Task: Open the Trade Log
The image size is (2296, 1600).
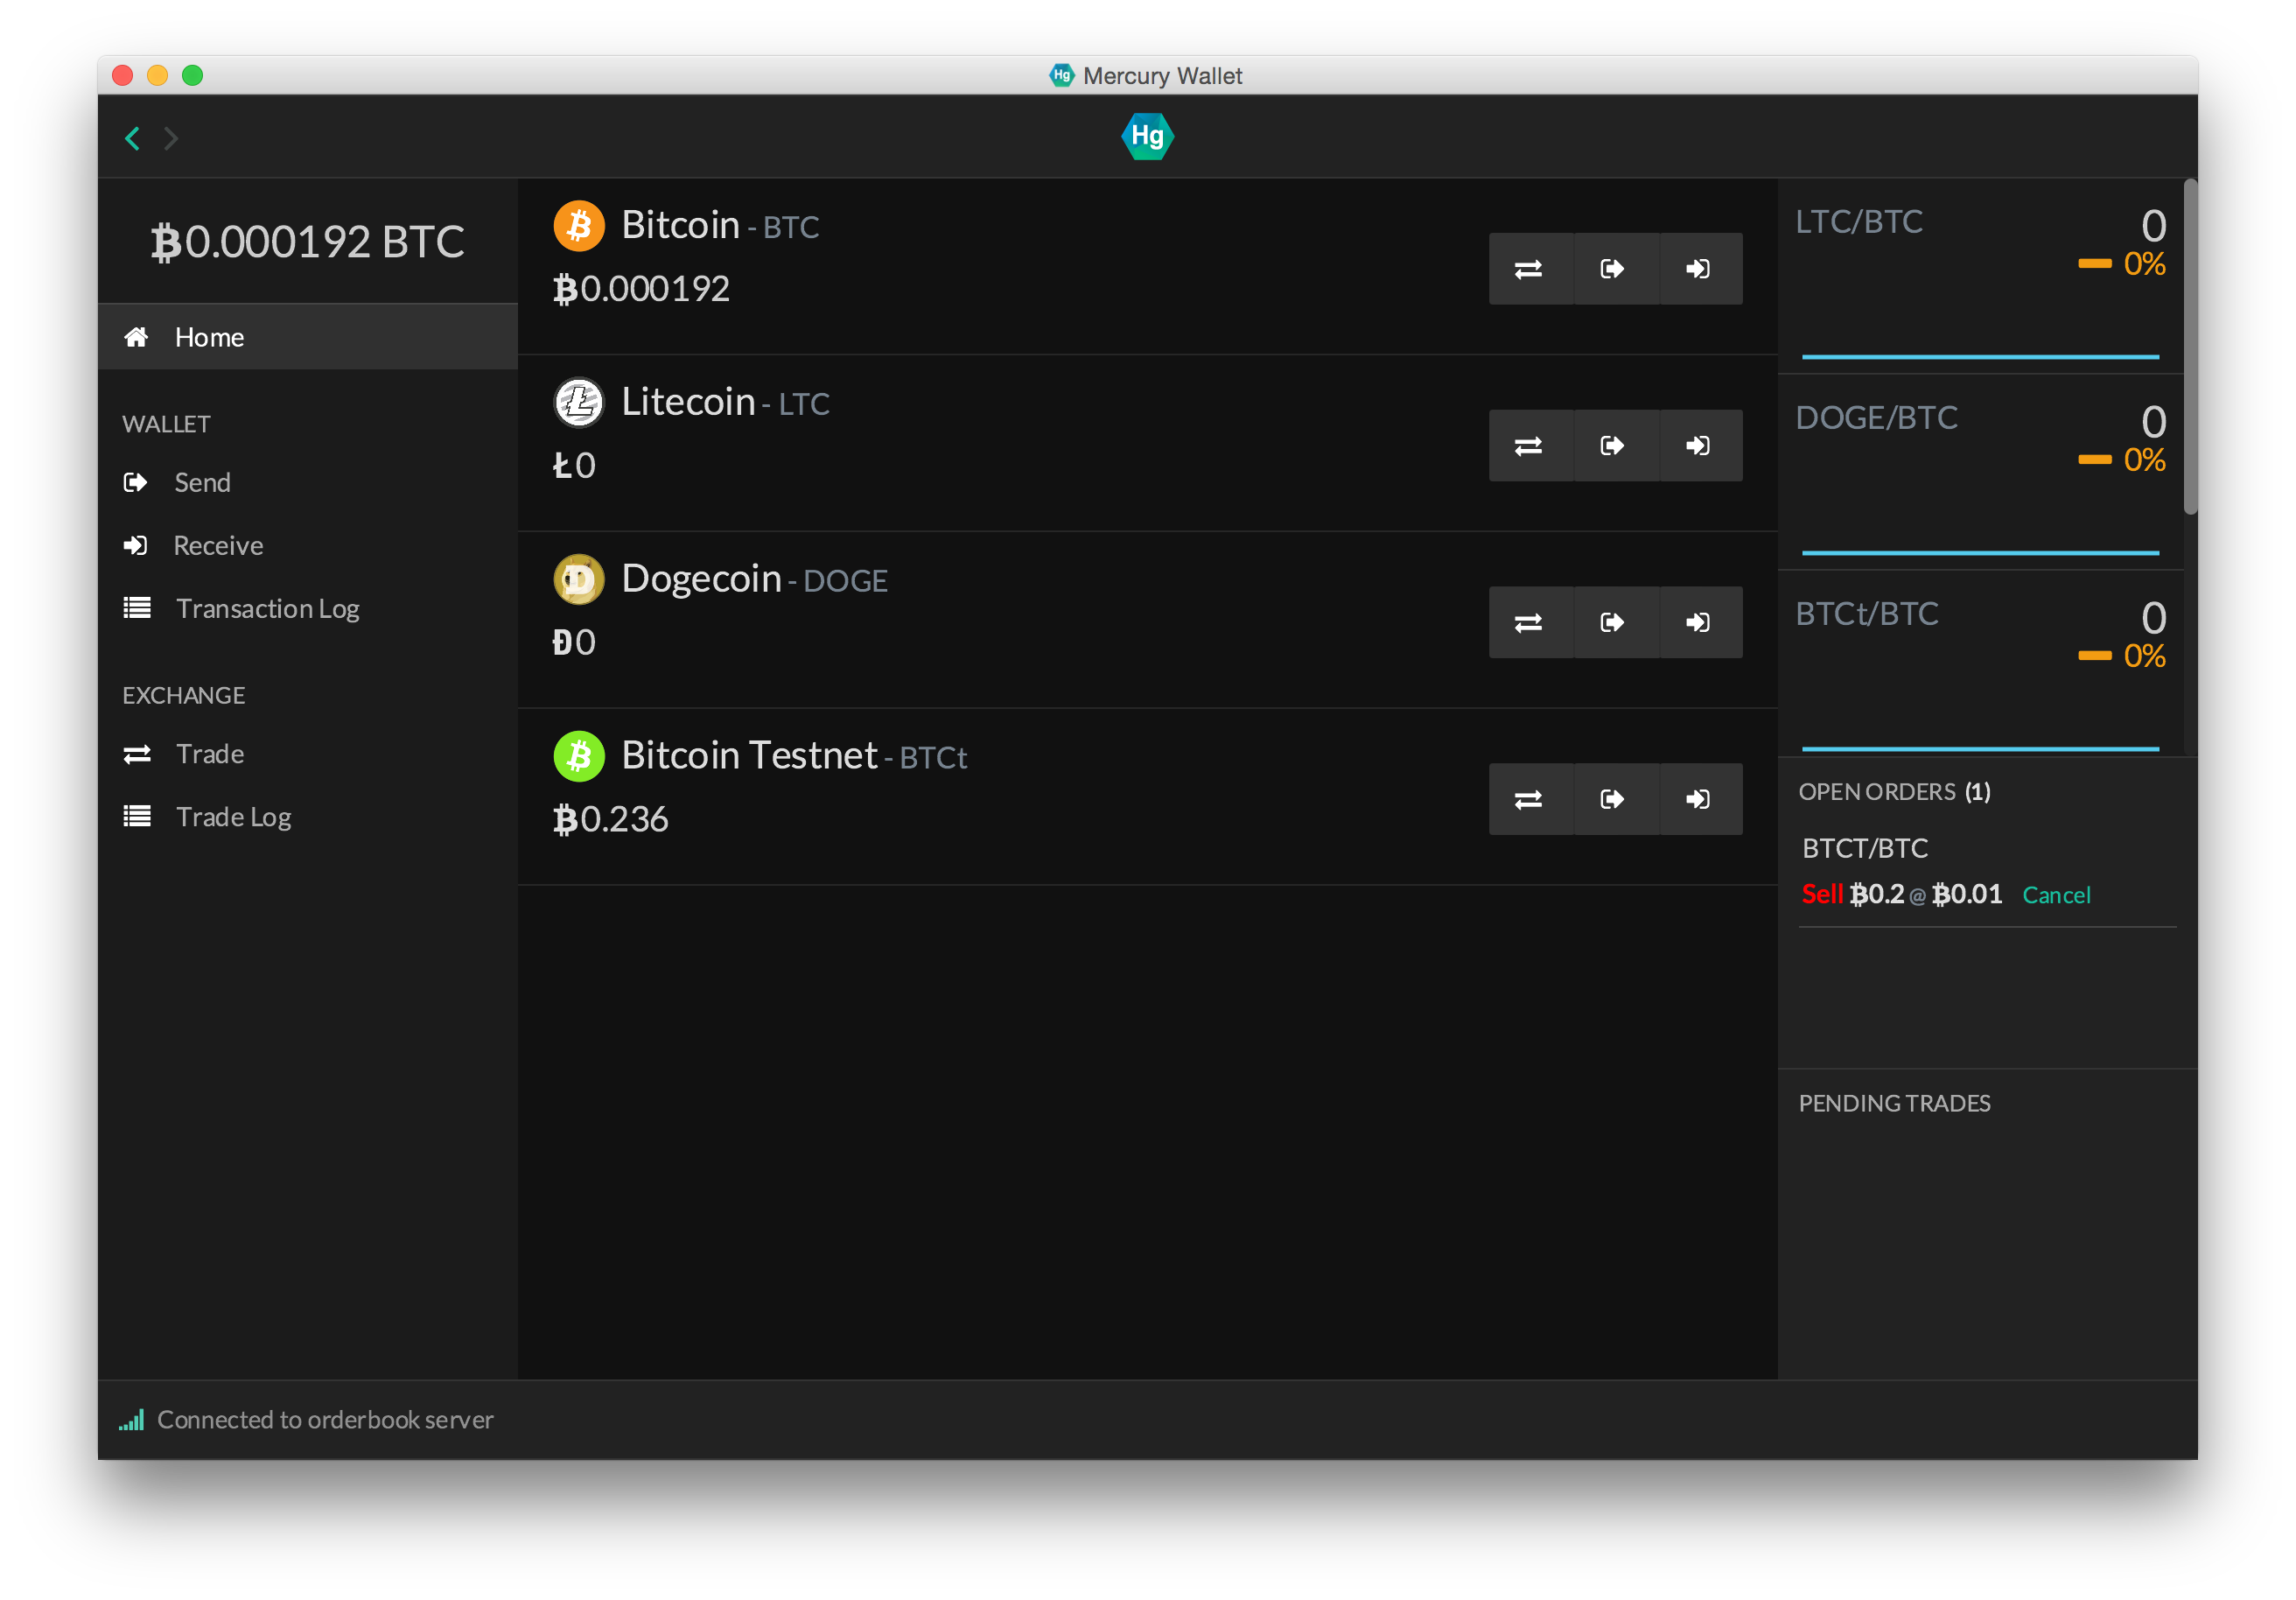Action: [x=308, y=816]
